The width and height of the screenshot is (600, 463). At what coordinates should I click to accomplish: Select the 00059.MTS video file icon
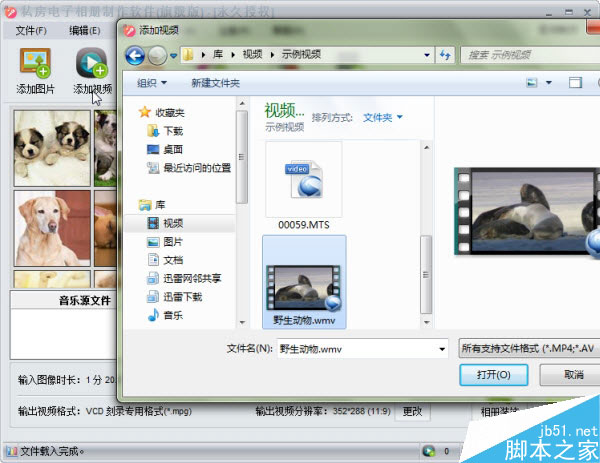(303, 180)
